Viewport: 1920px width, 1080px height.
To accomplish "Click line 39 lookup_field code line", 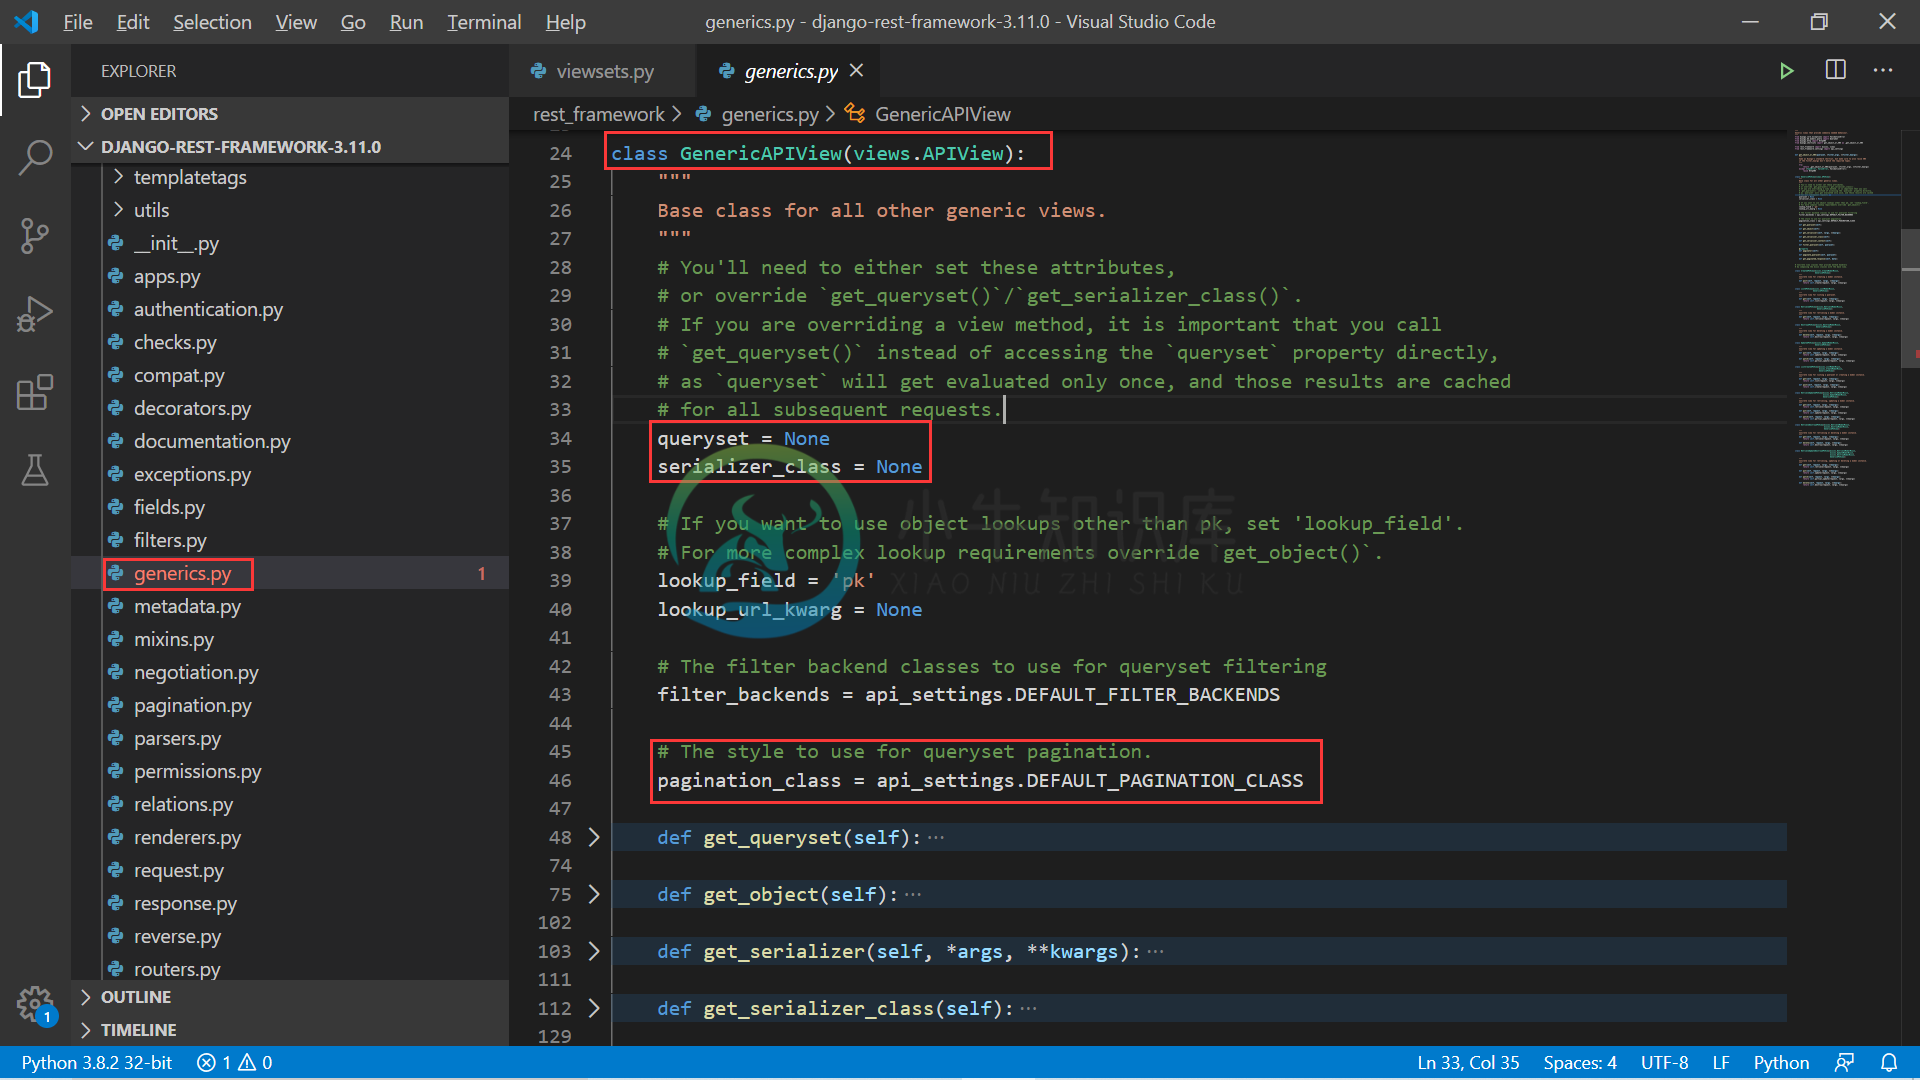I will coord(766,580).
